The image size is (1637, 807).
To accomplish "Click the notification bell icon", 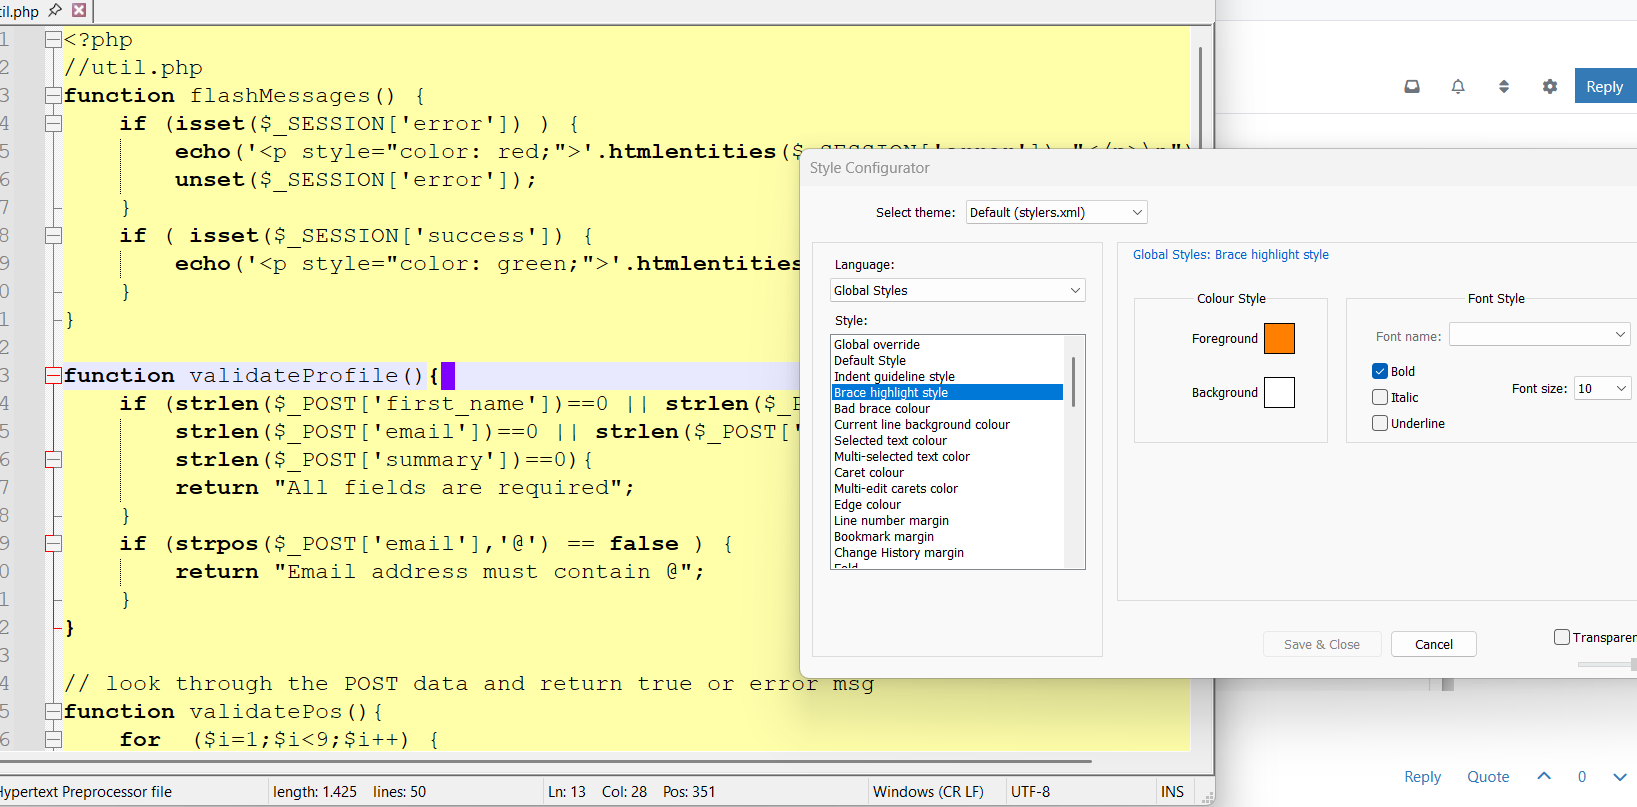I will [1458, 87].
